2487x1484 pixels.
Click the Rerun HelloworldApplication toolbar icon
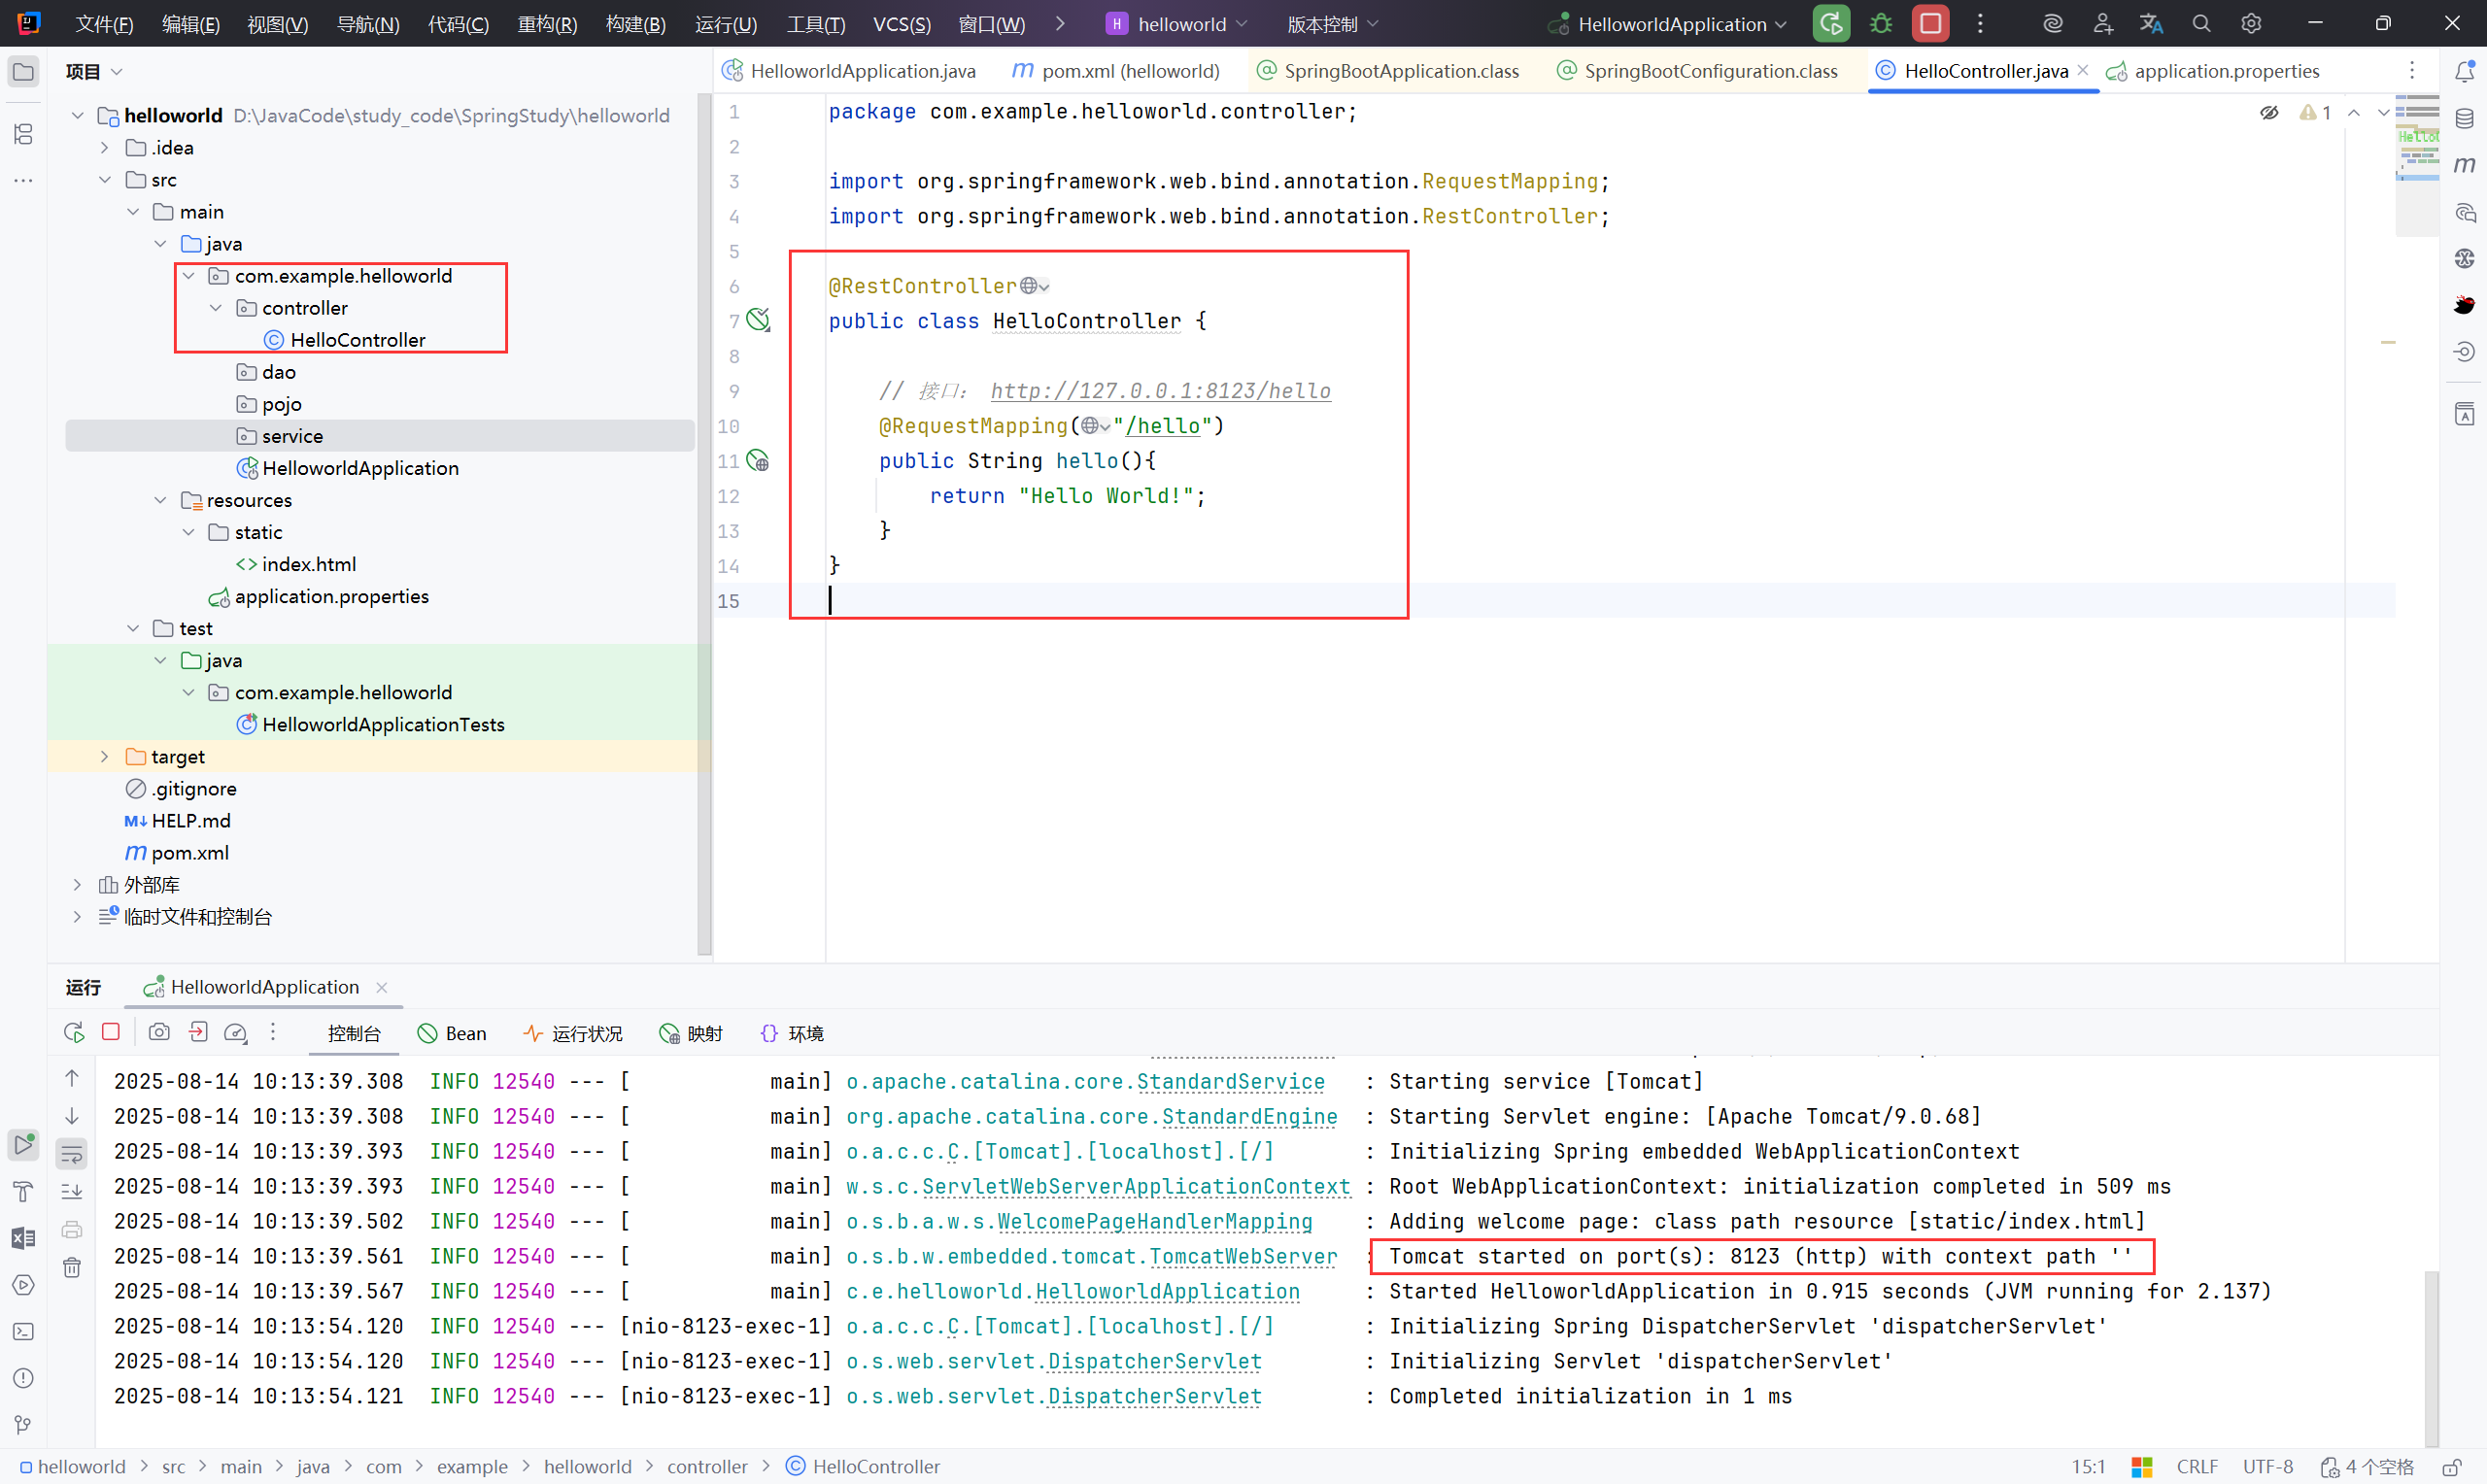pyautogui.click(x=1830, y=24)
